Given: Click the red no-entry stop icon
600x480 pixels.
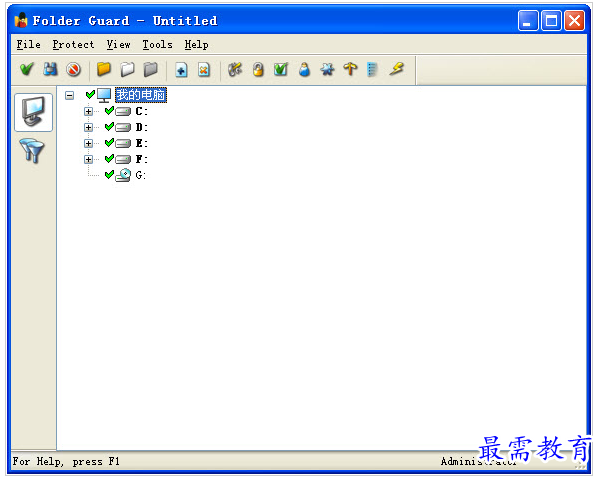Looking at the screenshot, I should (73, 70).
